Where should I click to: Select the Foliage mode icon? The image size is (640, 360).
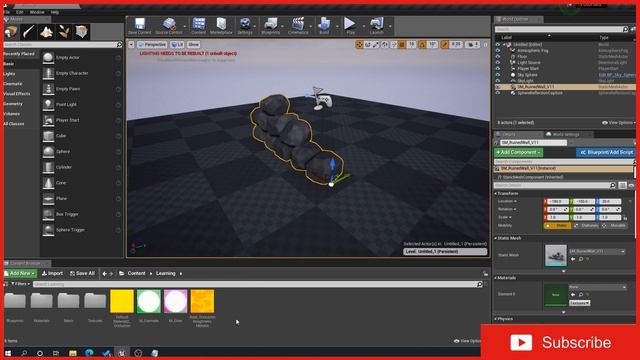coord(64,32)
